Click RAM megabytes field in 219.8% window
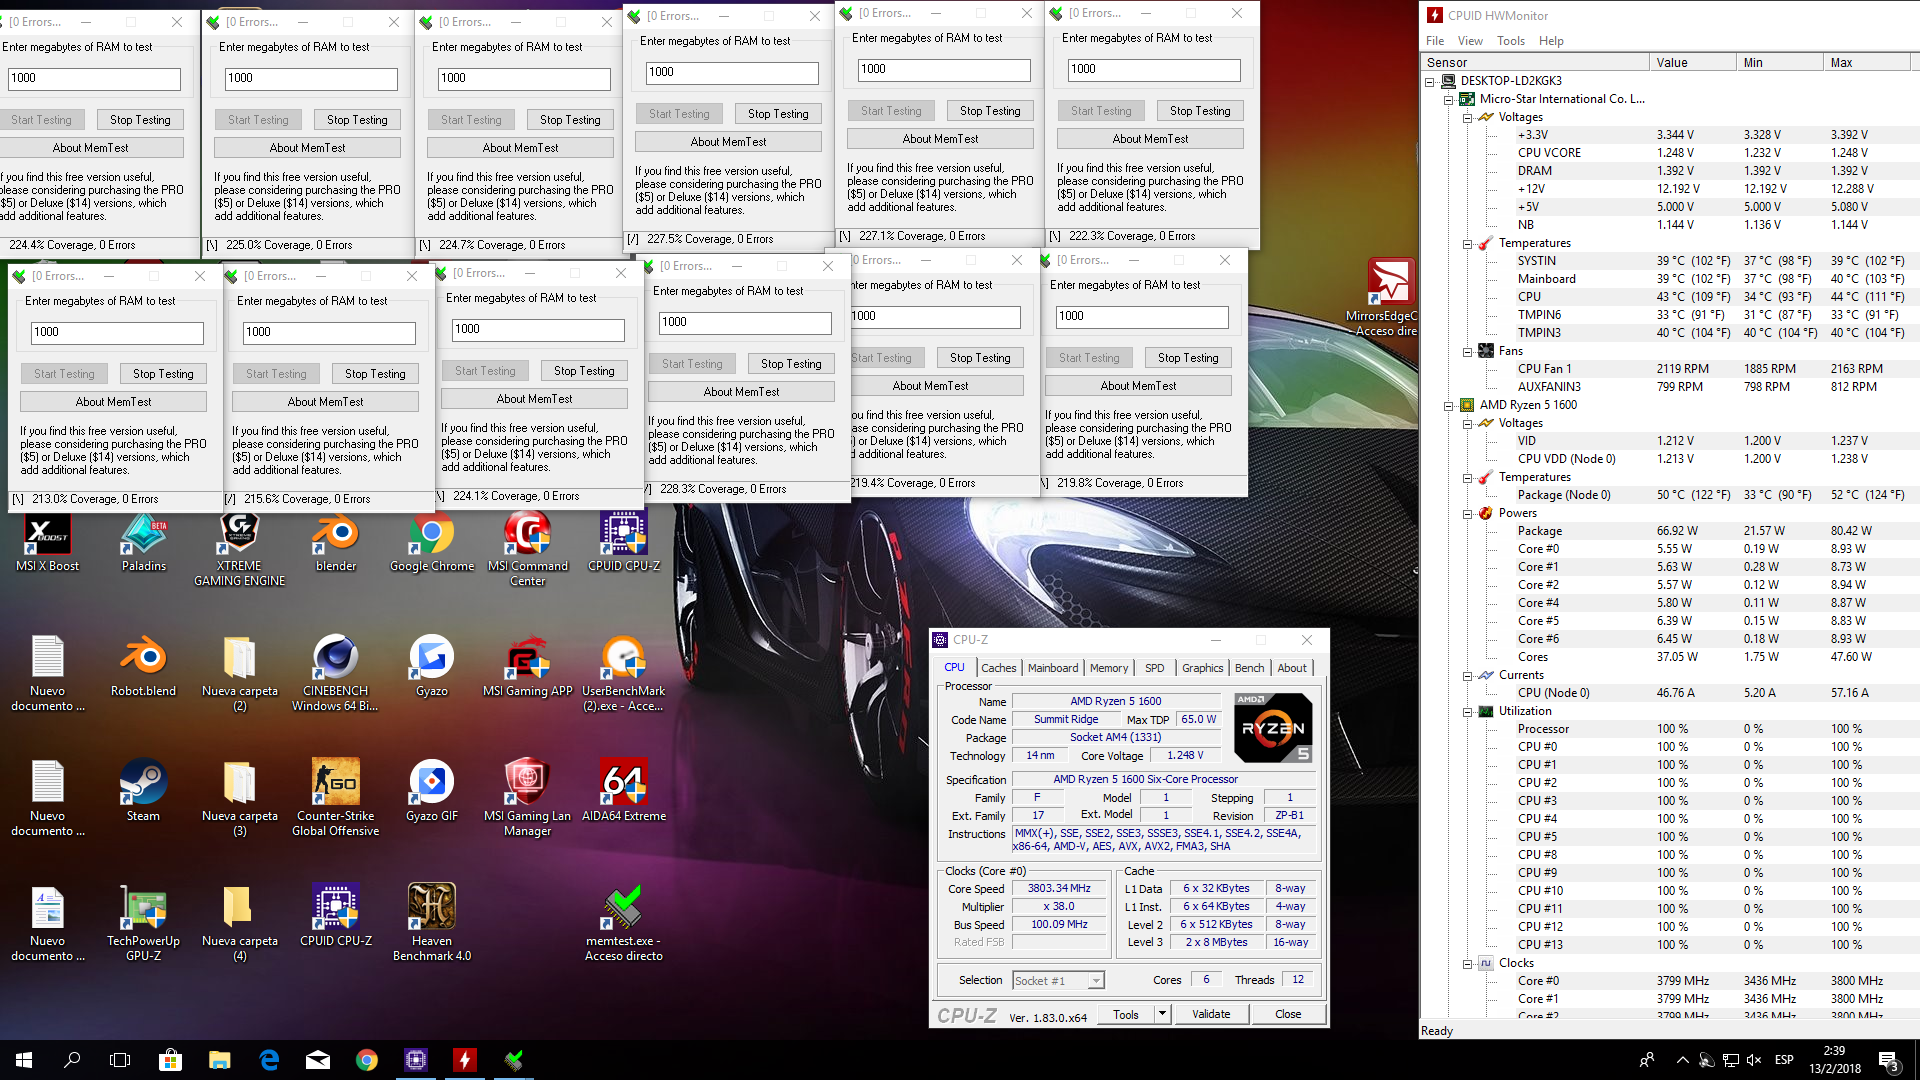 tap(1142, 317)
